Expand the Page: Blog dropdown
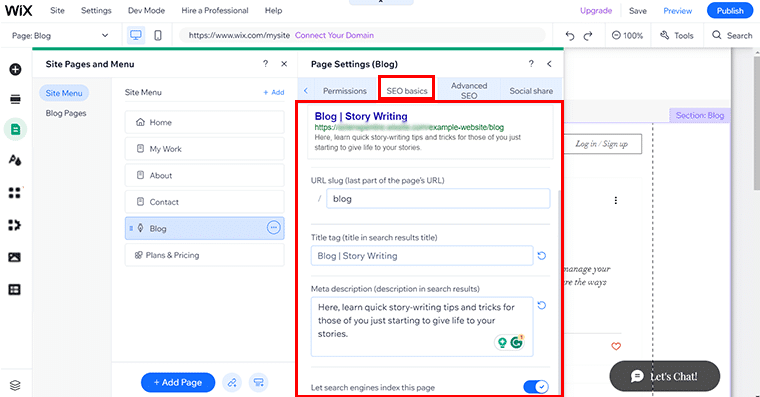760x397 pixels. (x=60, y=35)
